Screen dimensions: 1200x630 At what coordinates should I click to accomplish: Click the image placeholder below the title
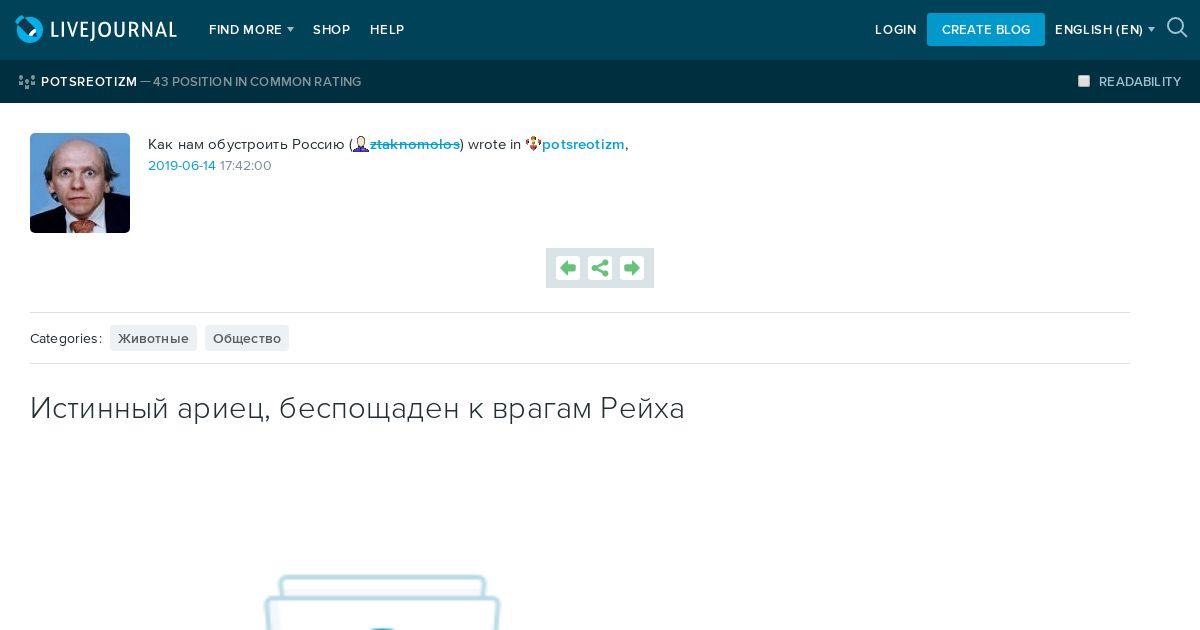click(382, 602)
